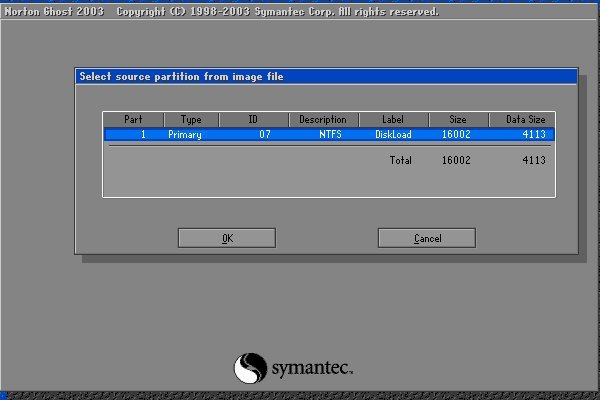Click the NTFS description cell
600x400 pixels.
click(330, 134)
